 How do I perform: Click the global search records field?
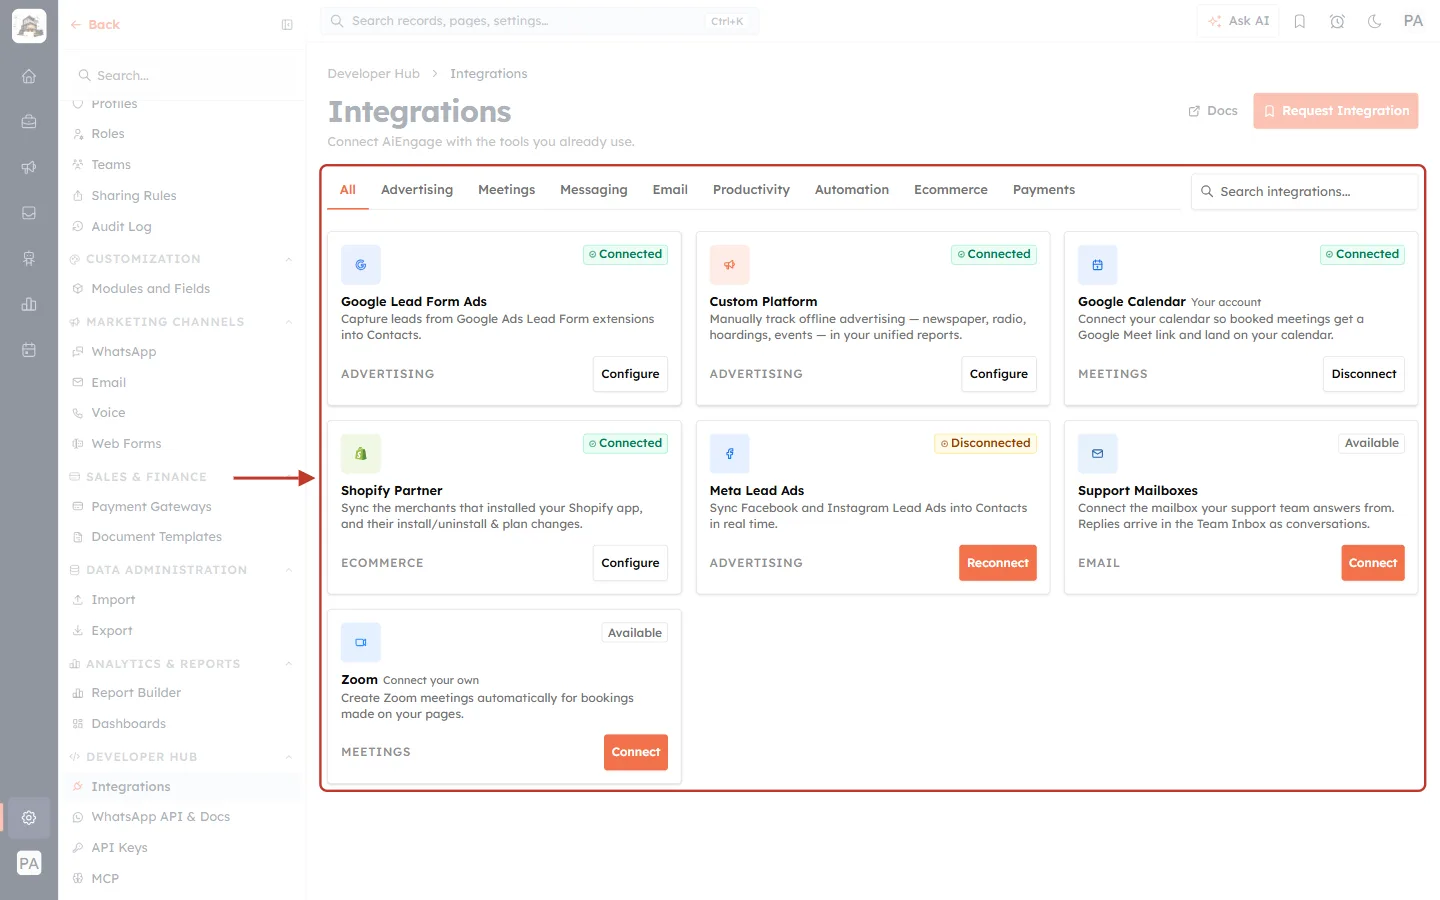[540, 21]
